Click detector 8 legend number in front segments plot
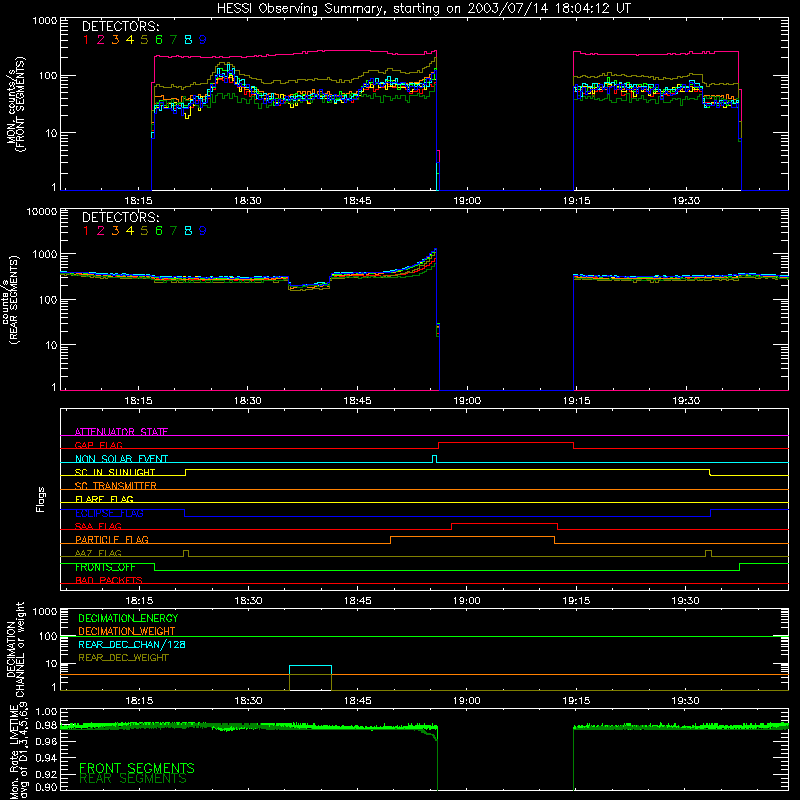This screenshot has height=800, width=800. pyautogui.click(x=188, y=40)
